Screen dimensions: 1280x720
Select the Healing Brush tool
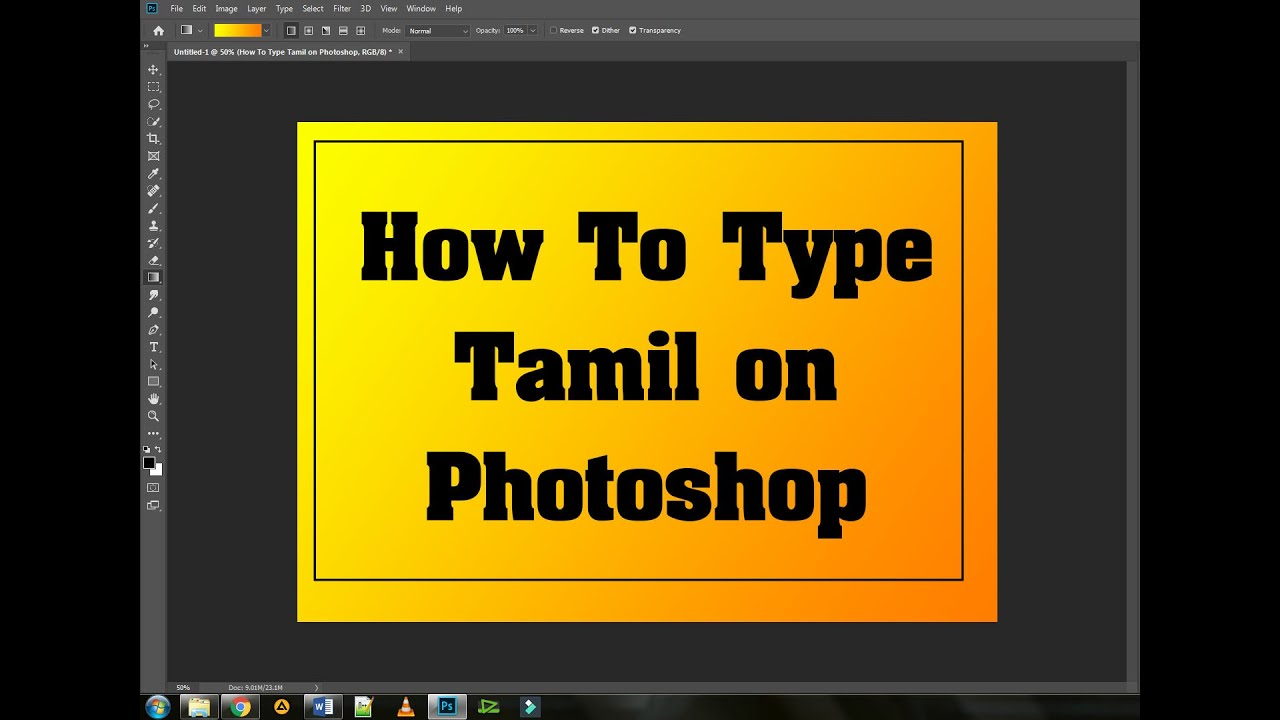click(153, 191)
